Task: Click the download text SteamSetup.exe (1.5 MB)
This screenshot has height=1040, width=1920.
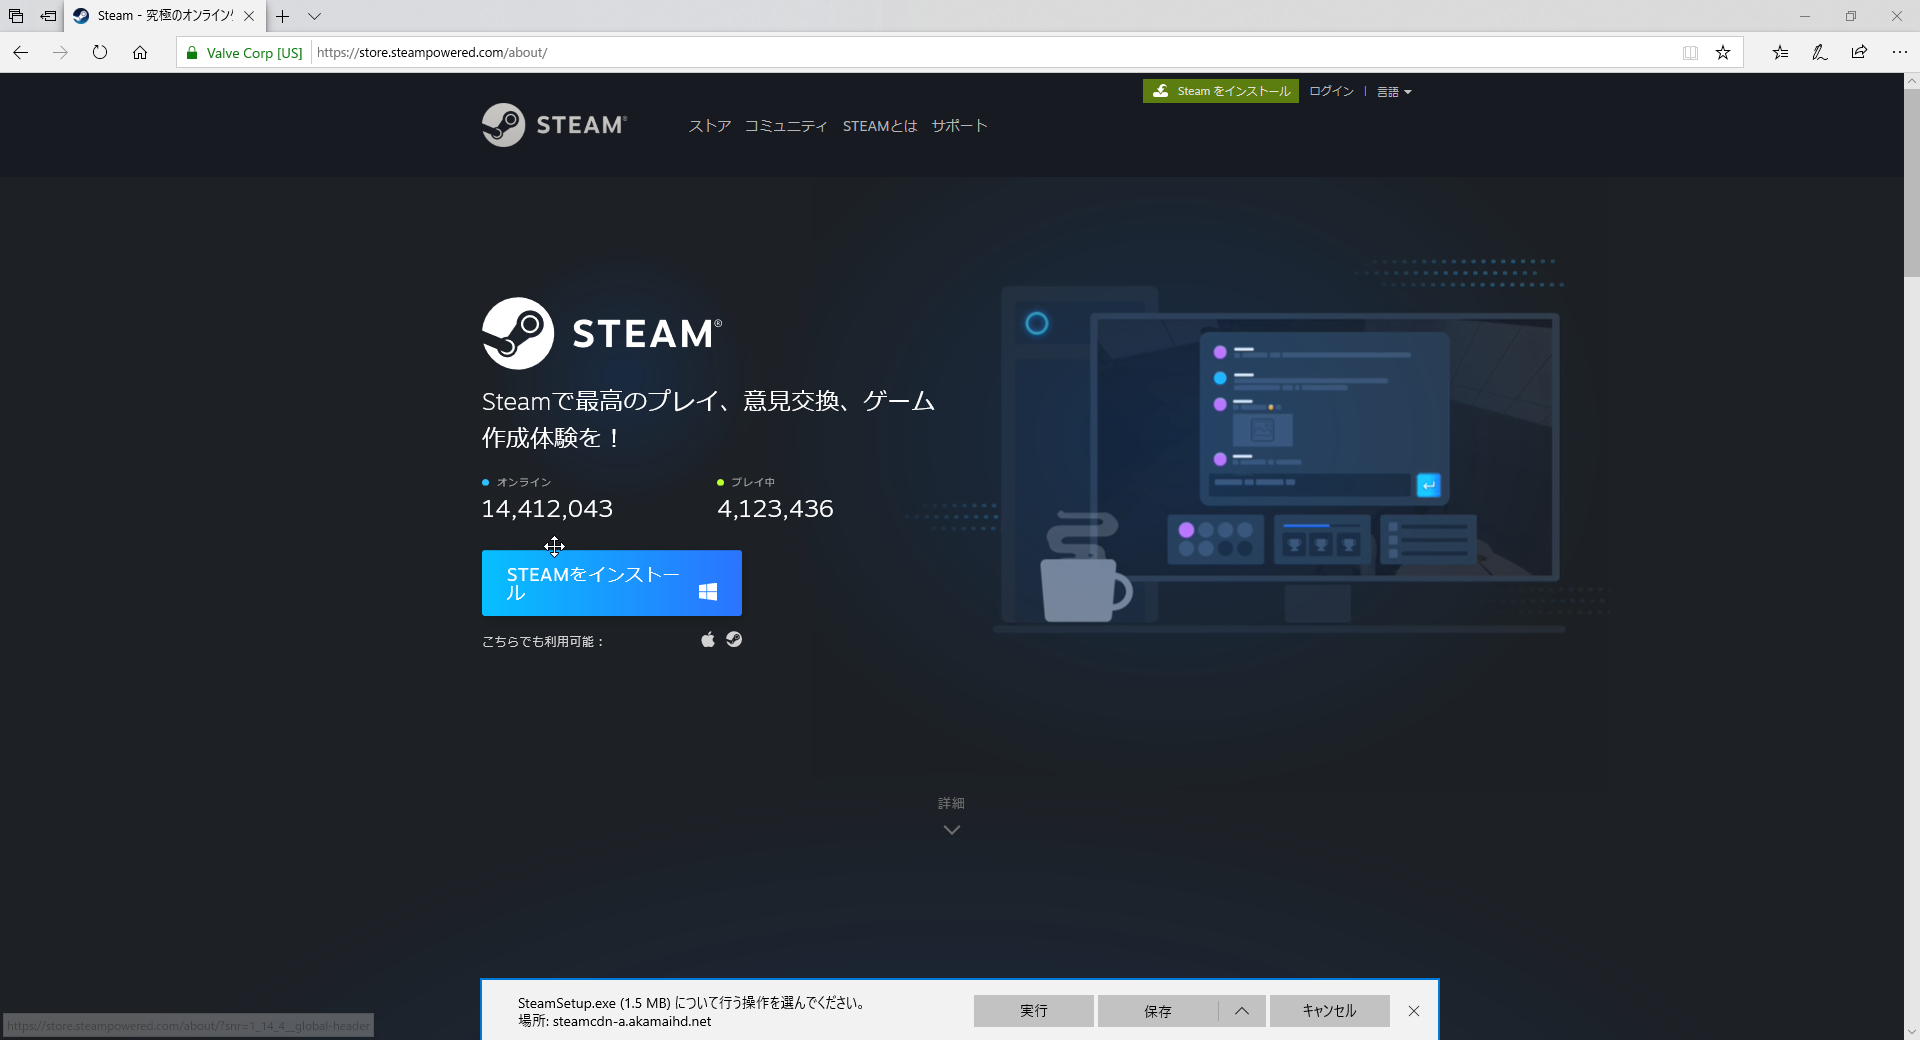Action: pyautogui.click(x=594, y=1003)
